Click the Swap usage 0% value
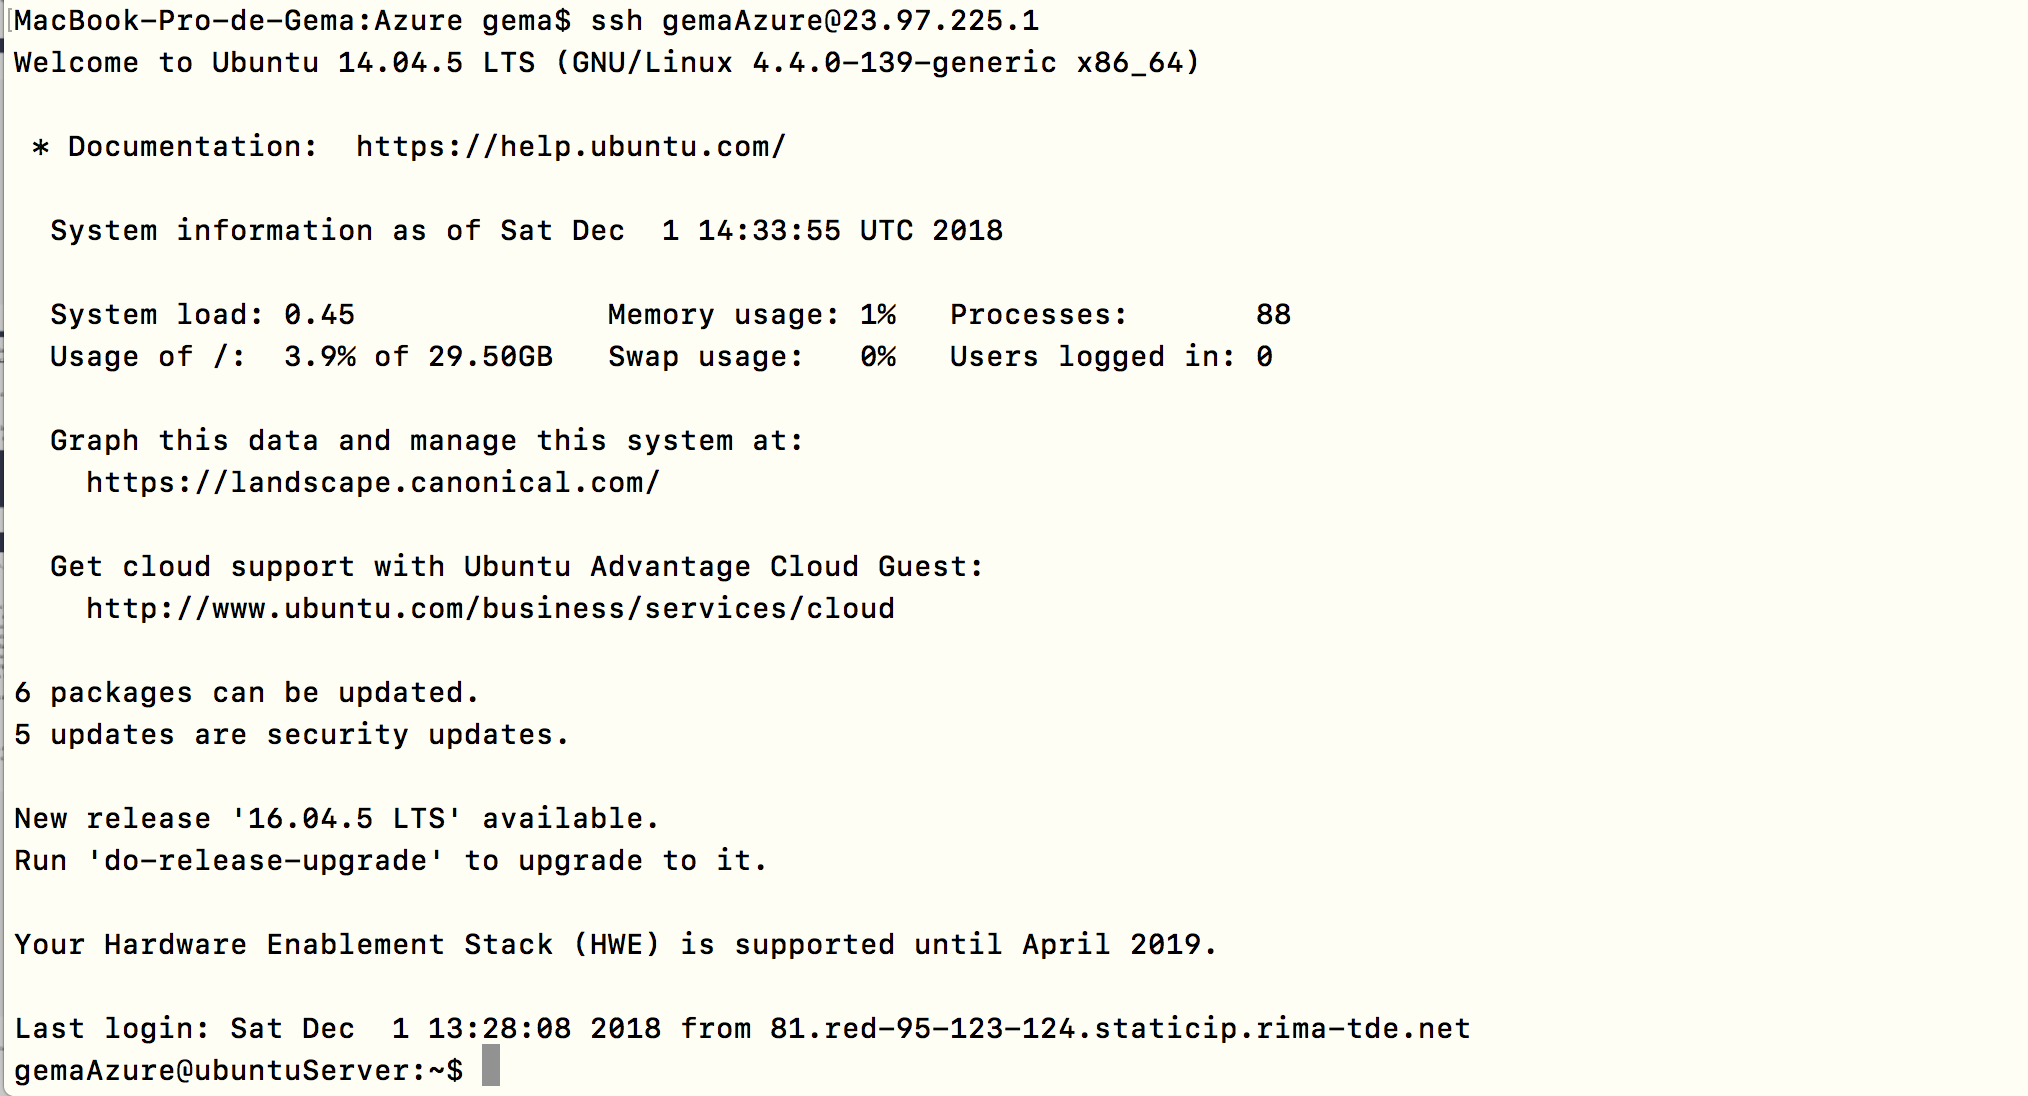2028x1096 pixels. pyautogui.click(x=878, y=357)
